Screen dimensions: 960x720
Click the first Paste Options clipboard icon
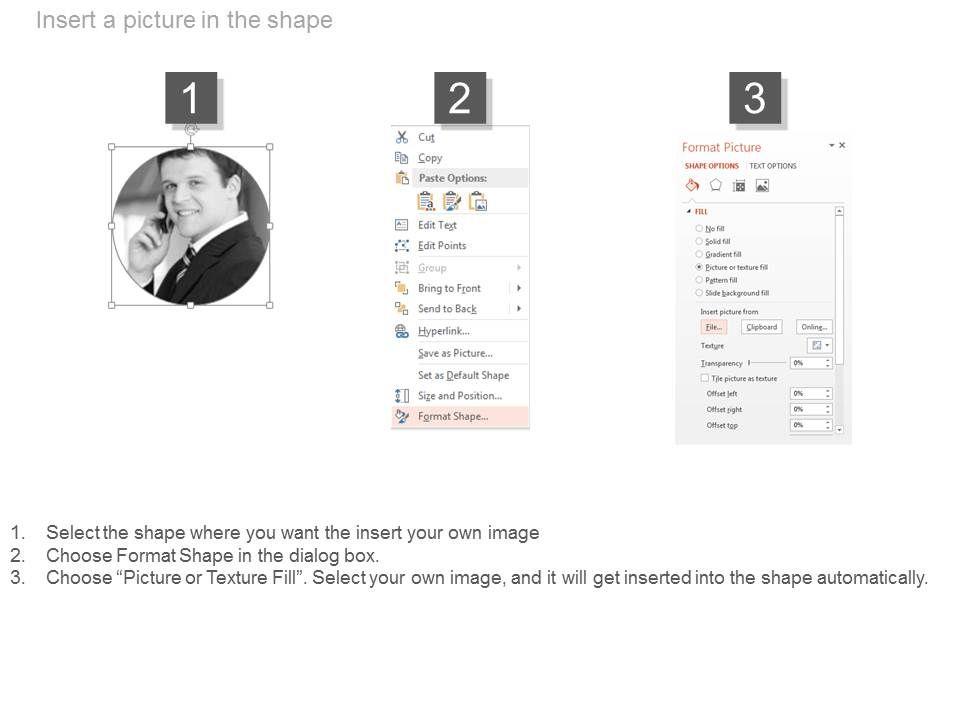point(426,201)
